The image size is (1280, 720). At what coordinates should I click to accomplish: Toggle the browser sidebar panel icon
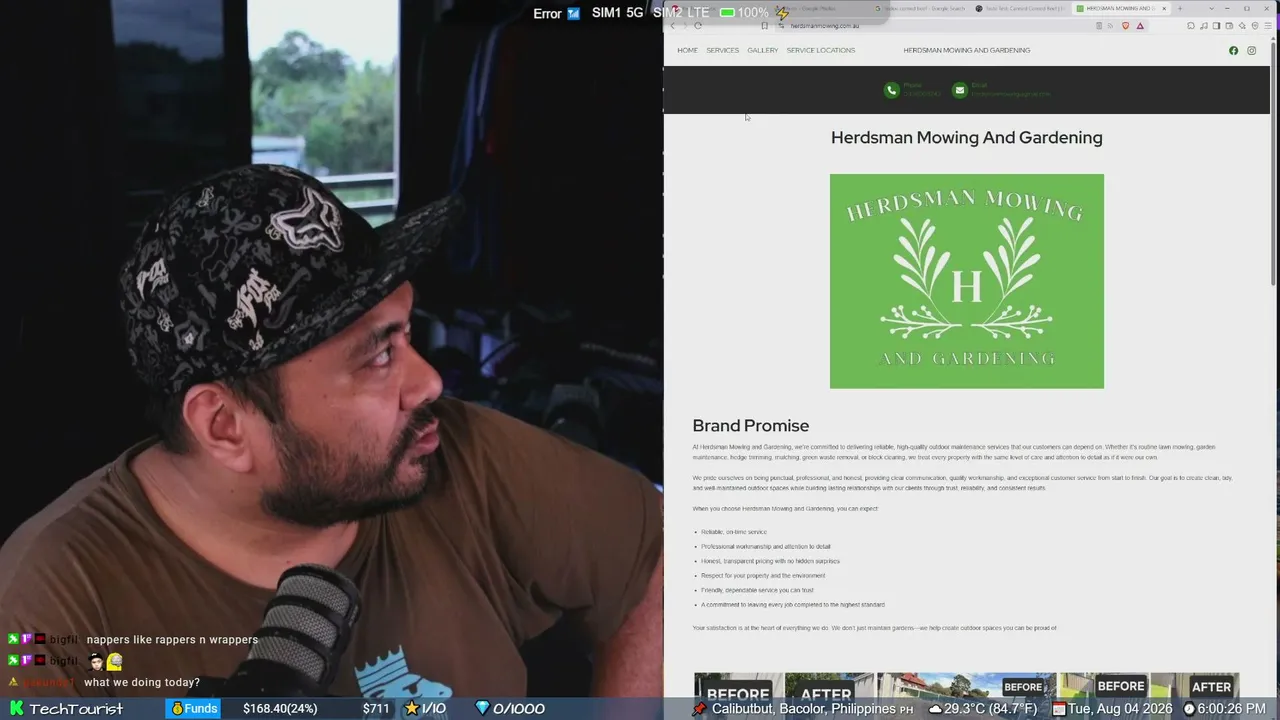pyautogui.click(x=1216, y=26)
